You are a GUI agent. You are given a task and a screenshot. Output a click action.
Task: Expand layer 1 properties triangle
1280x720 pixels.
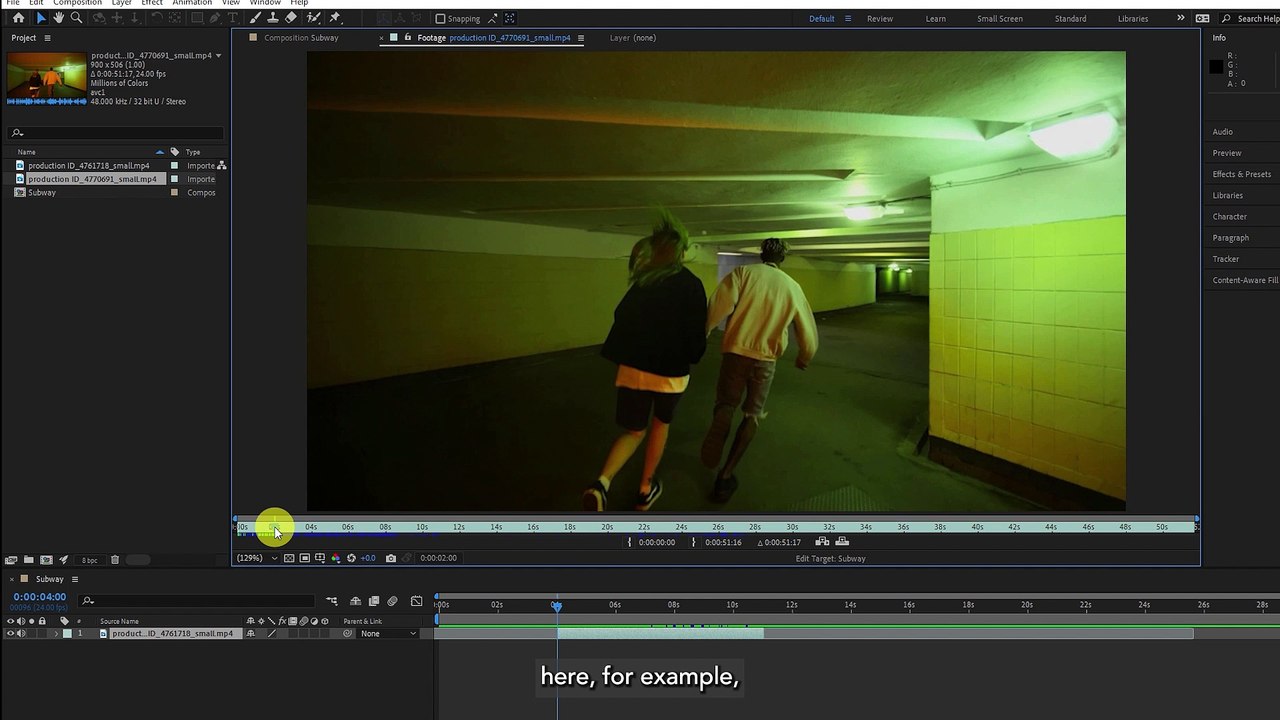[56, 634]
